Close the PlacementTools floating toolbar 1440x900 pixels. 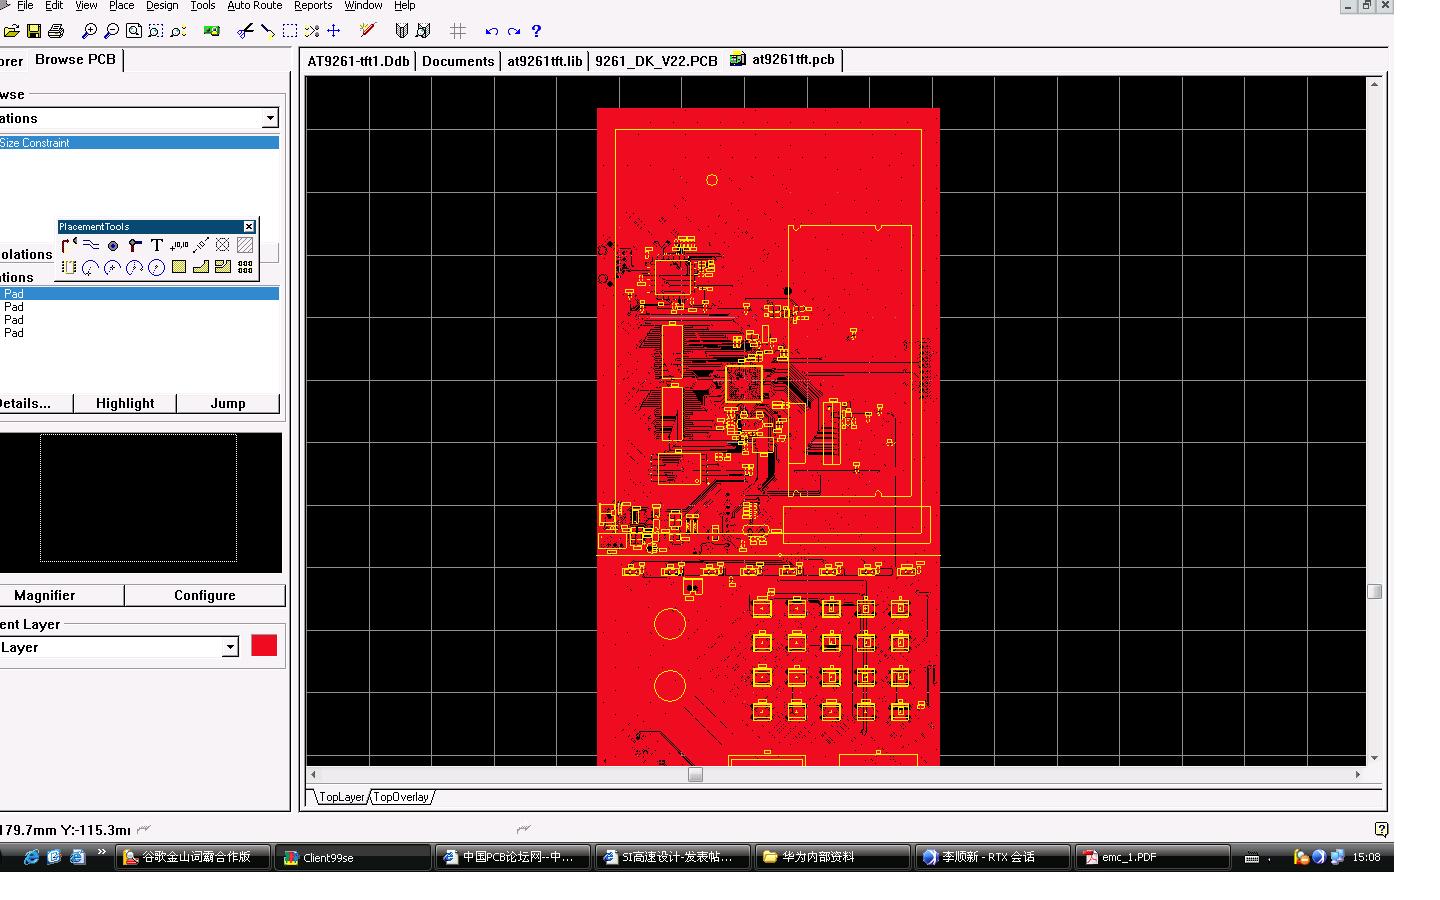pos(249,227)
